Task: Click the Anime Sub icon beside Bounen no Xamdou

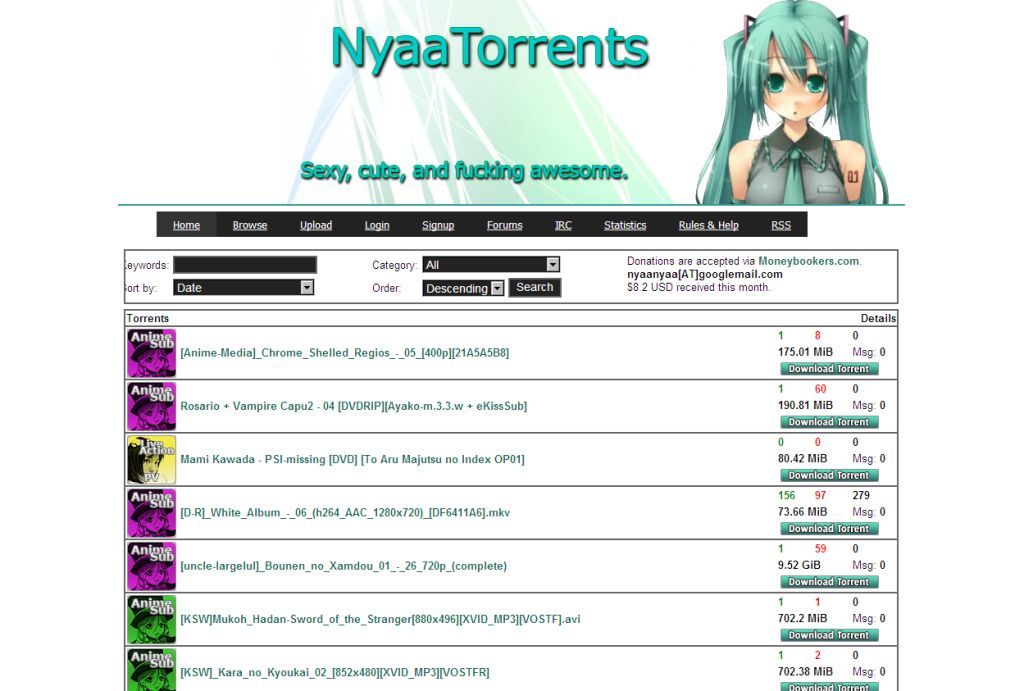Action: click(151, 566)
